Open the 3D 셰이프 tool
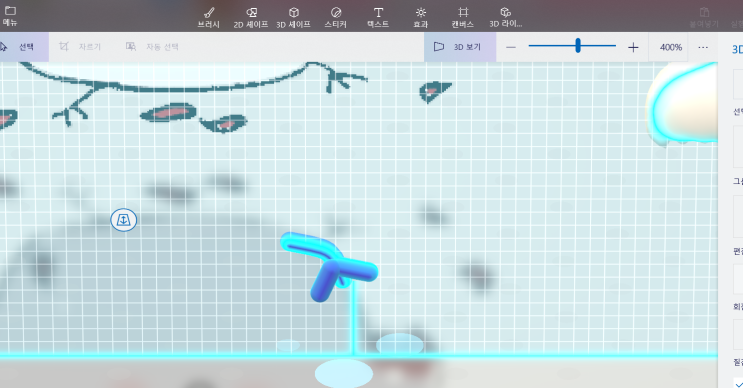This screenshot has height=388, width=743. point(293,17)
